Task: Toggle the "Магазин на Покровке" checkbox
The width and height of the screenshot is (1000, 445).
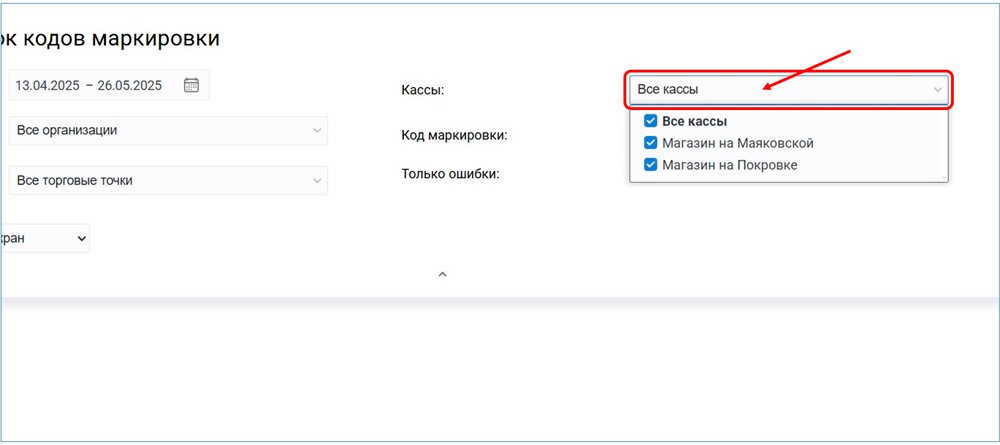Action: [650, 165]
